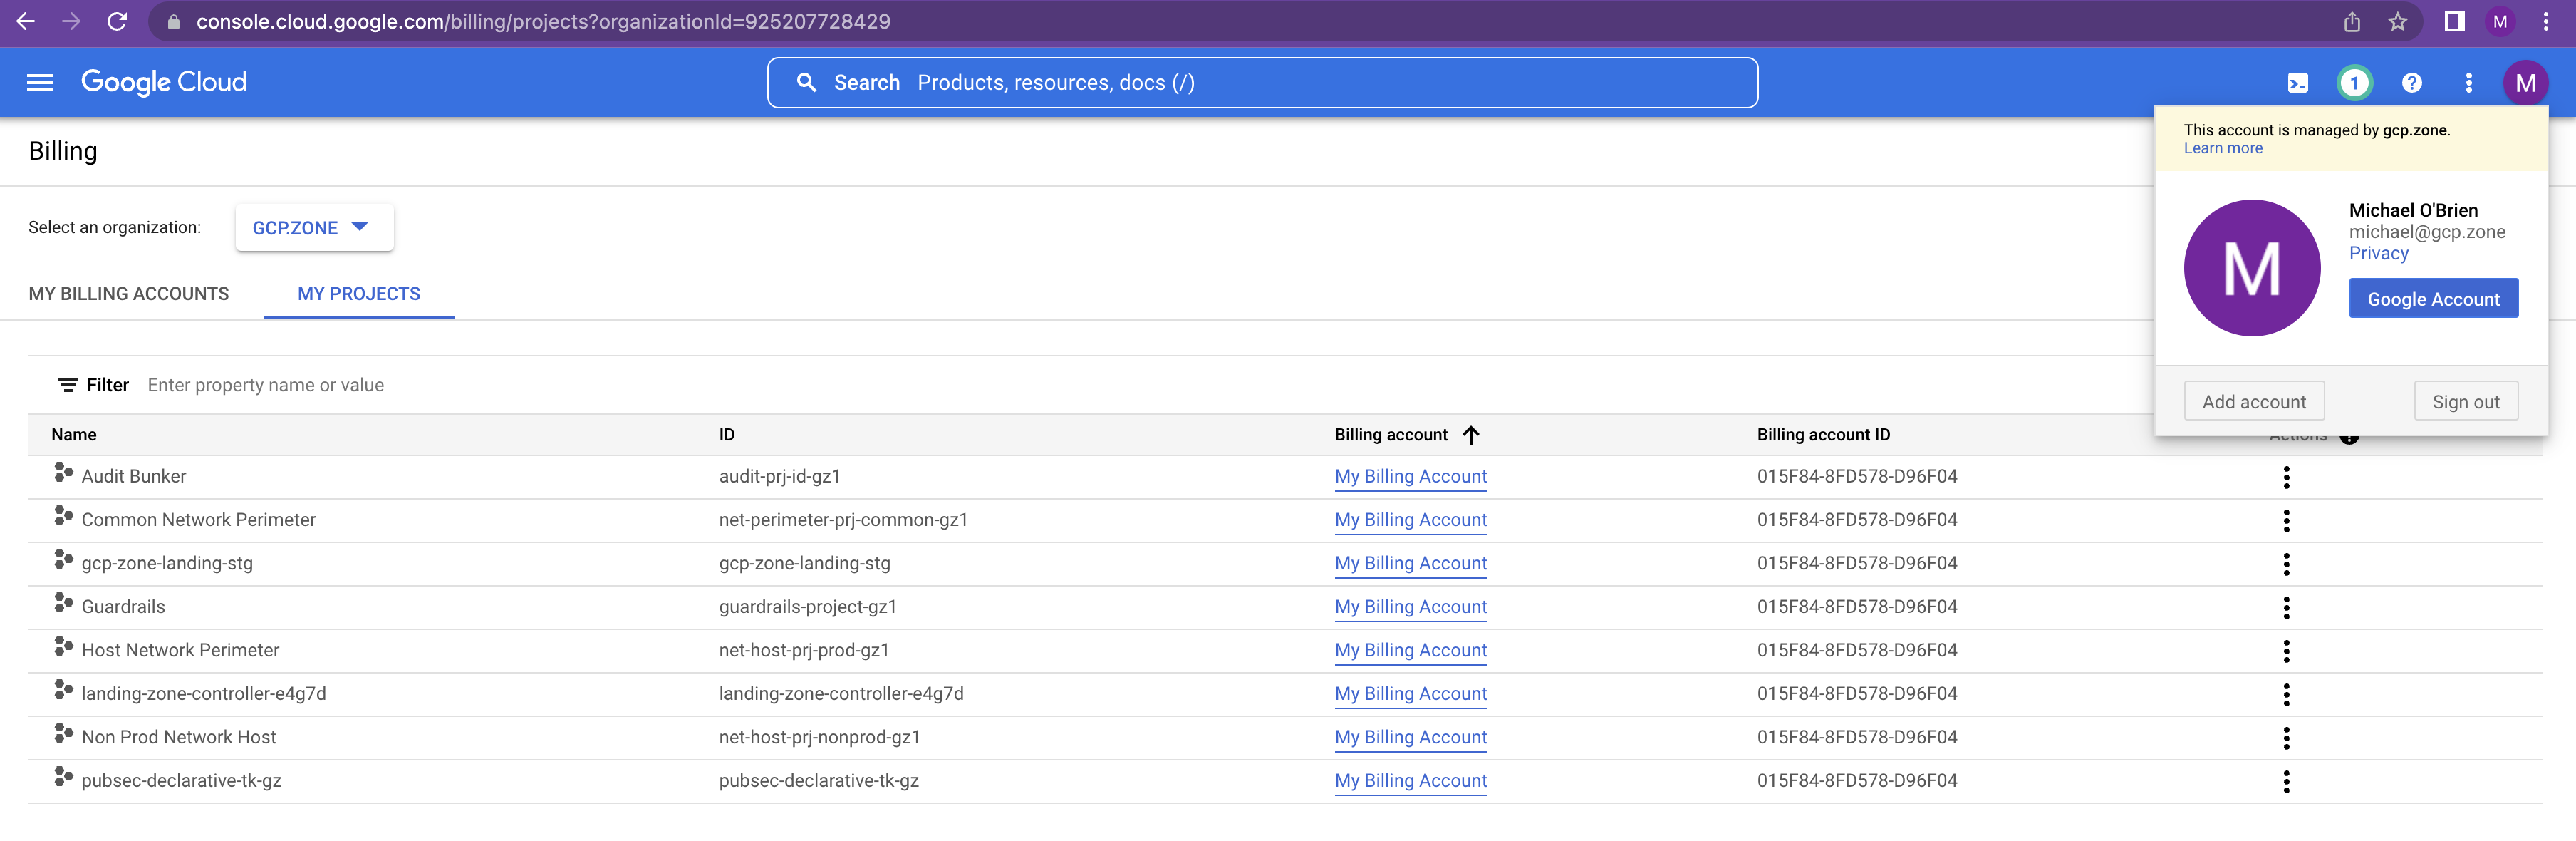Open My Billing Account link for gcp-zone-landing-stg
The width and height of the screenshot is (2576, 841).
tap(1410, 564)
